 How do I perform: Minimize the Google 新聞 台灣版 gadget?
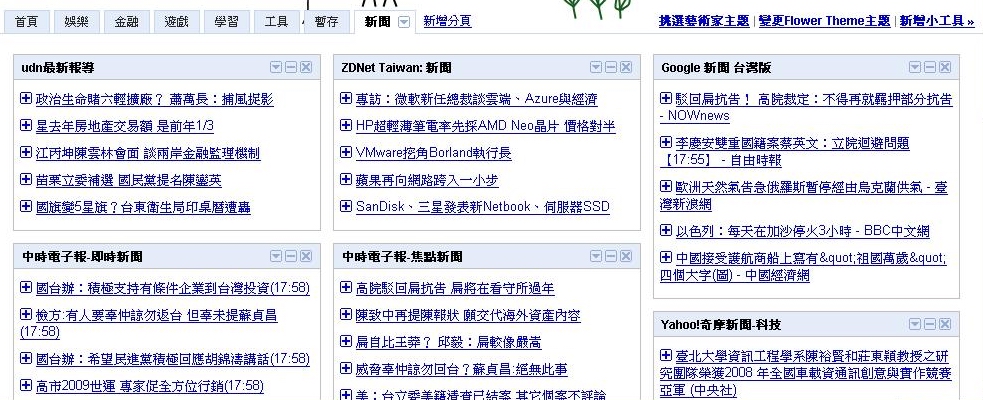[930, 67]
